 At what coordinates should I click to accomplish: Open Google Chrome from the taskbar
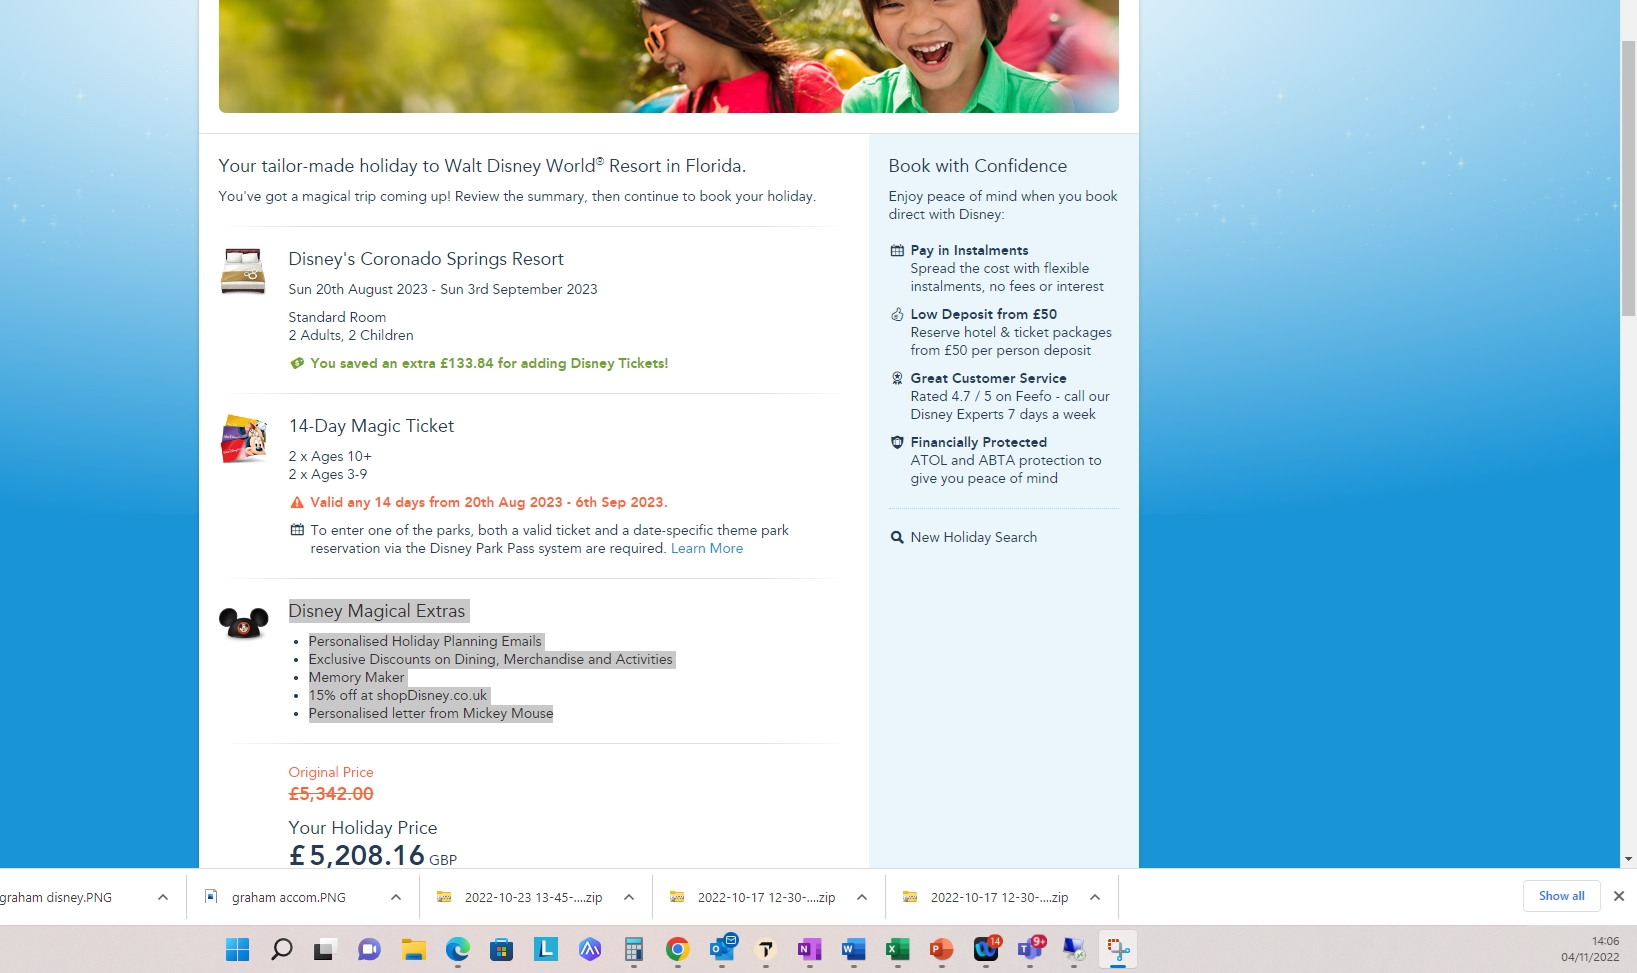pyautogui.click(x=677, y=949)
